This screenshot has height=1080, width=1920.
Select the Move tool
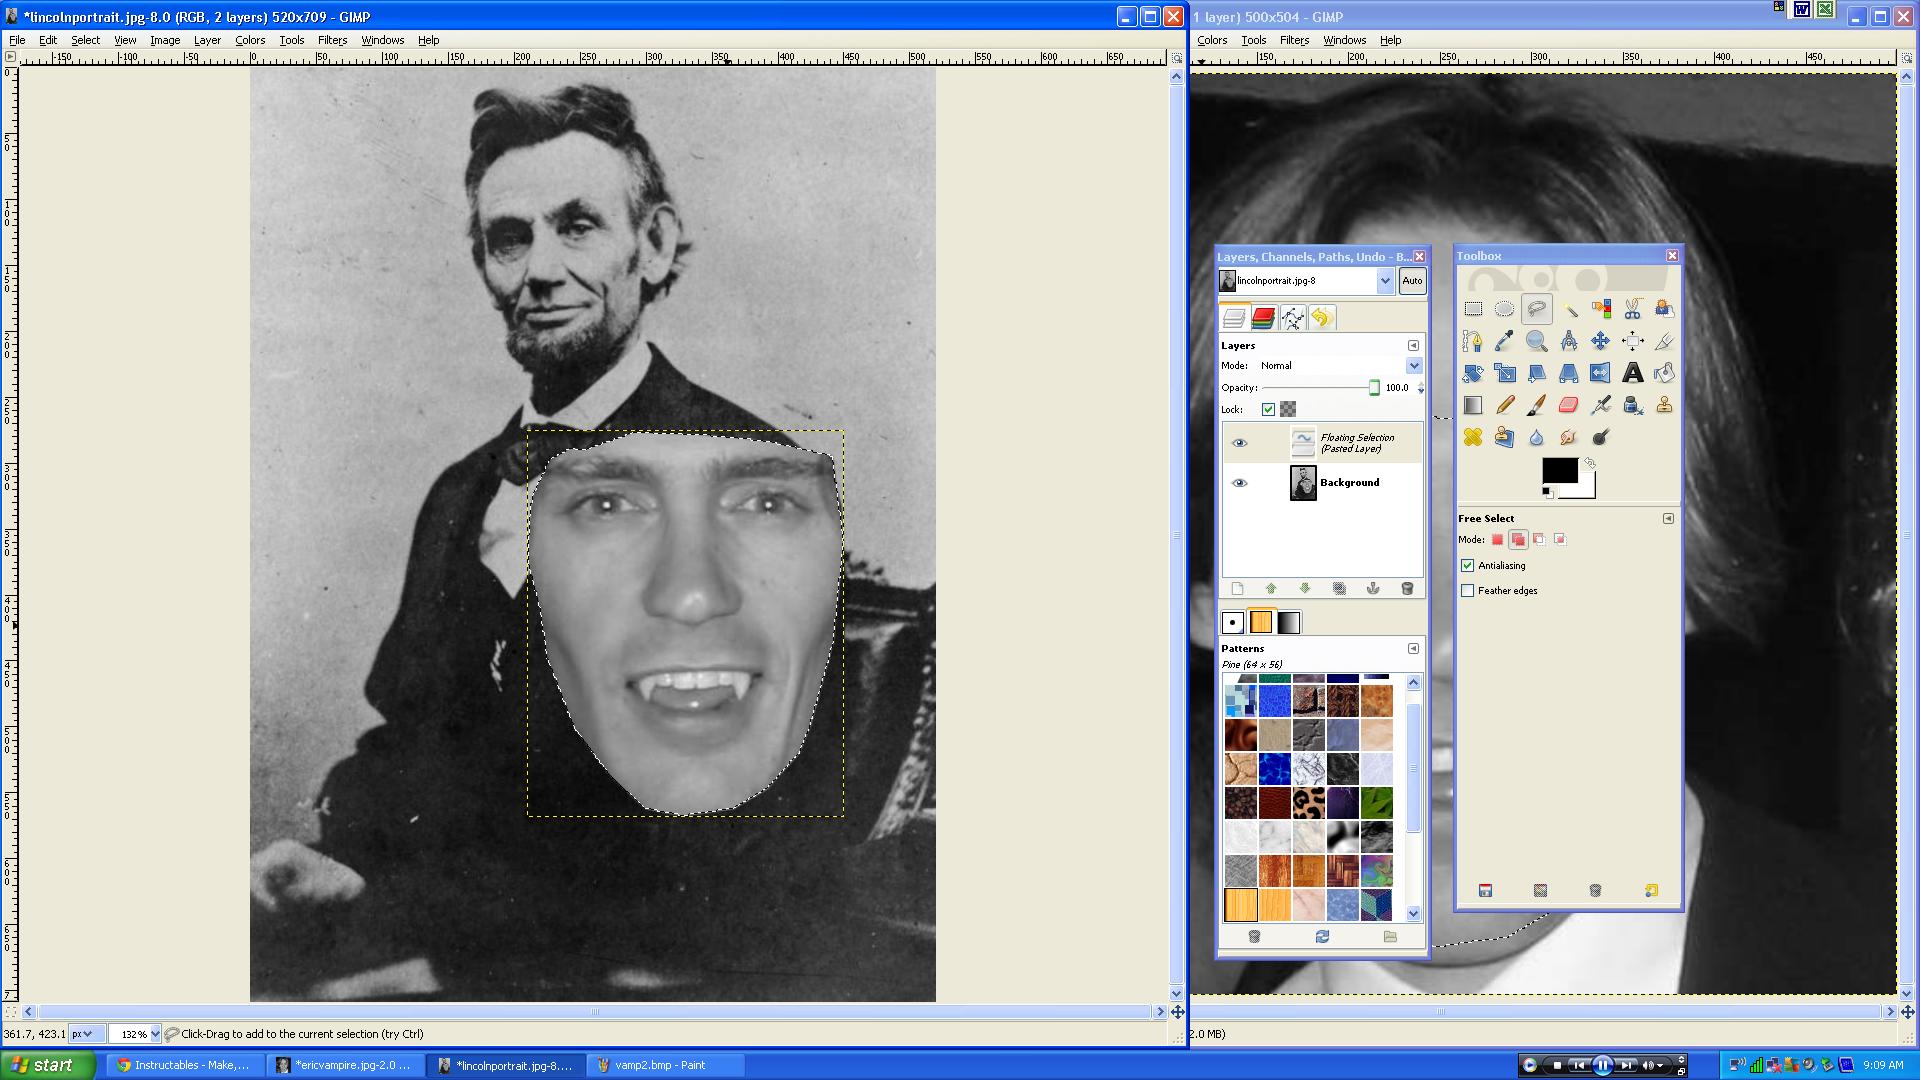(x=1601, y=341)
